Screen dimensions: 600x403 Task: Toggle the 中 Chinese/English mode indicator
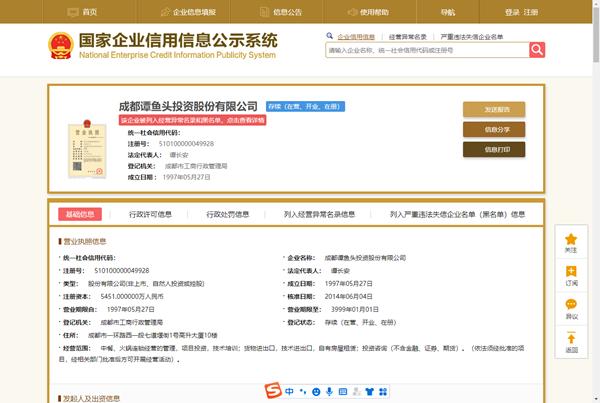coord(289,391)
